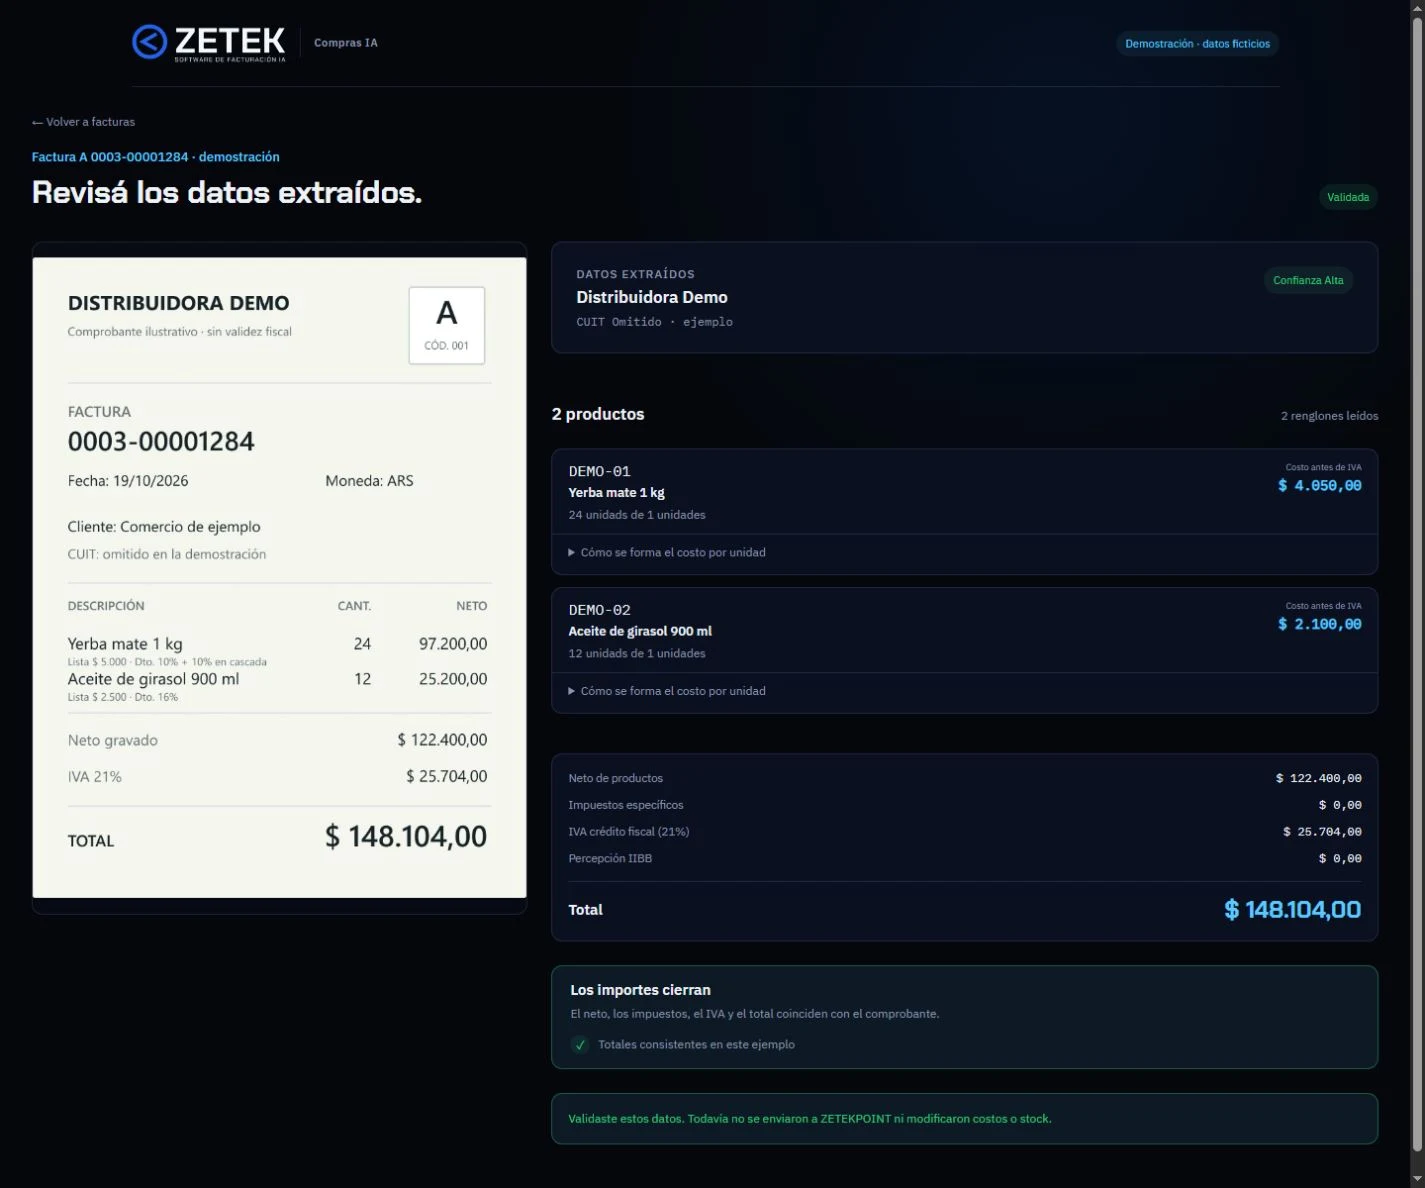The image size is (1425, 1188).
Task: Click 24 unidades de 1 unidades text
Action: point(637,515)
